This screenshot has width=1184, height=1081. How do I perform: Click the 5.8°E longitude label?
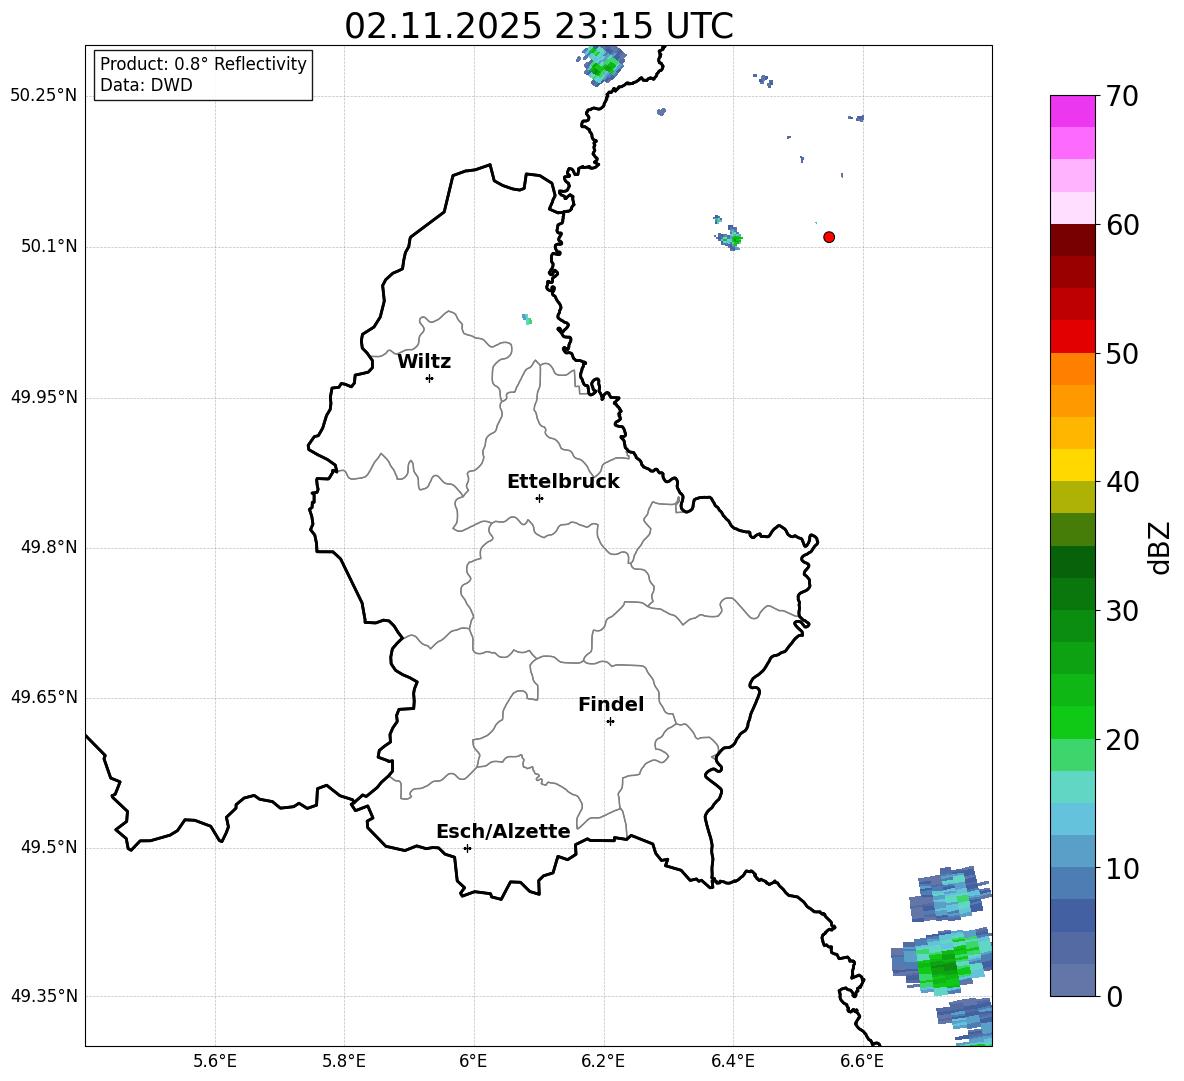point(344,1061)
